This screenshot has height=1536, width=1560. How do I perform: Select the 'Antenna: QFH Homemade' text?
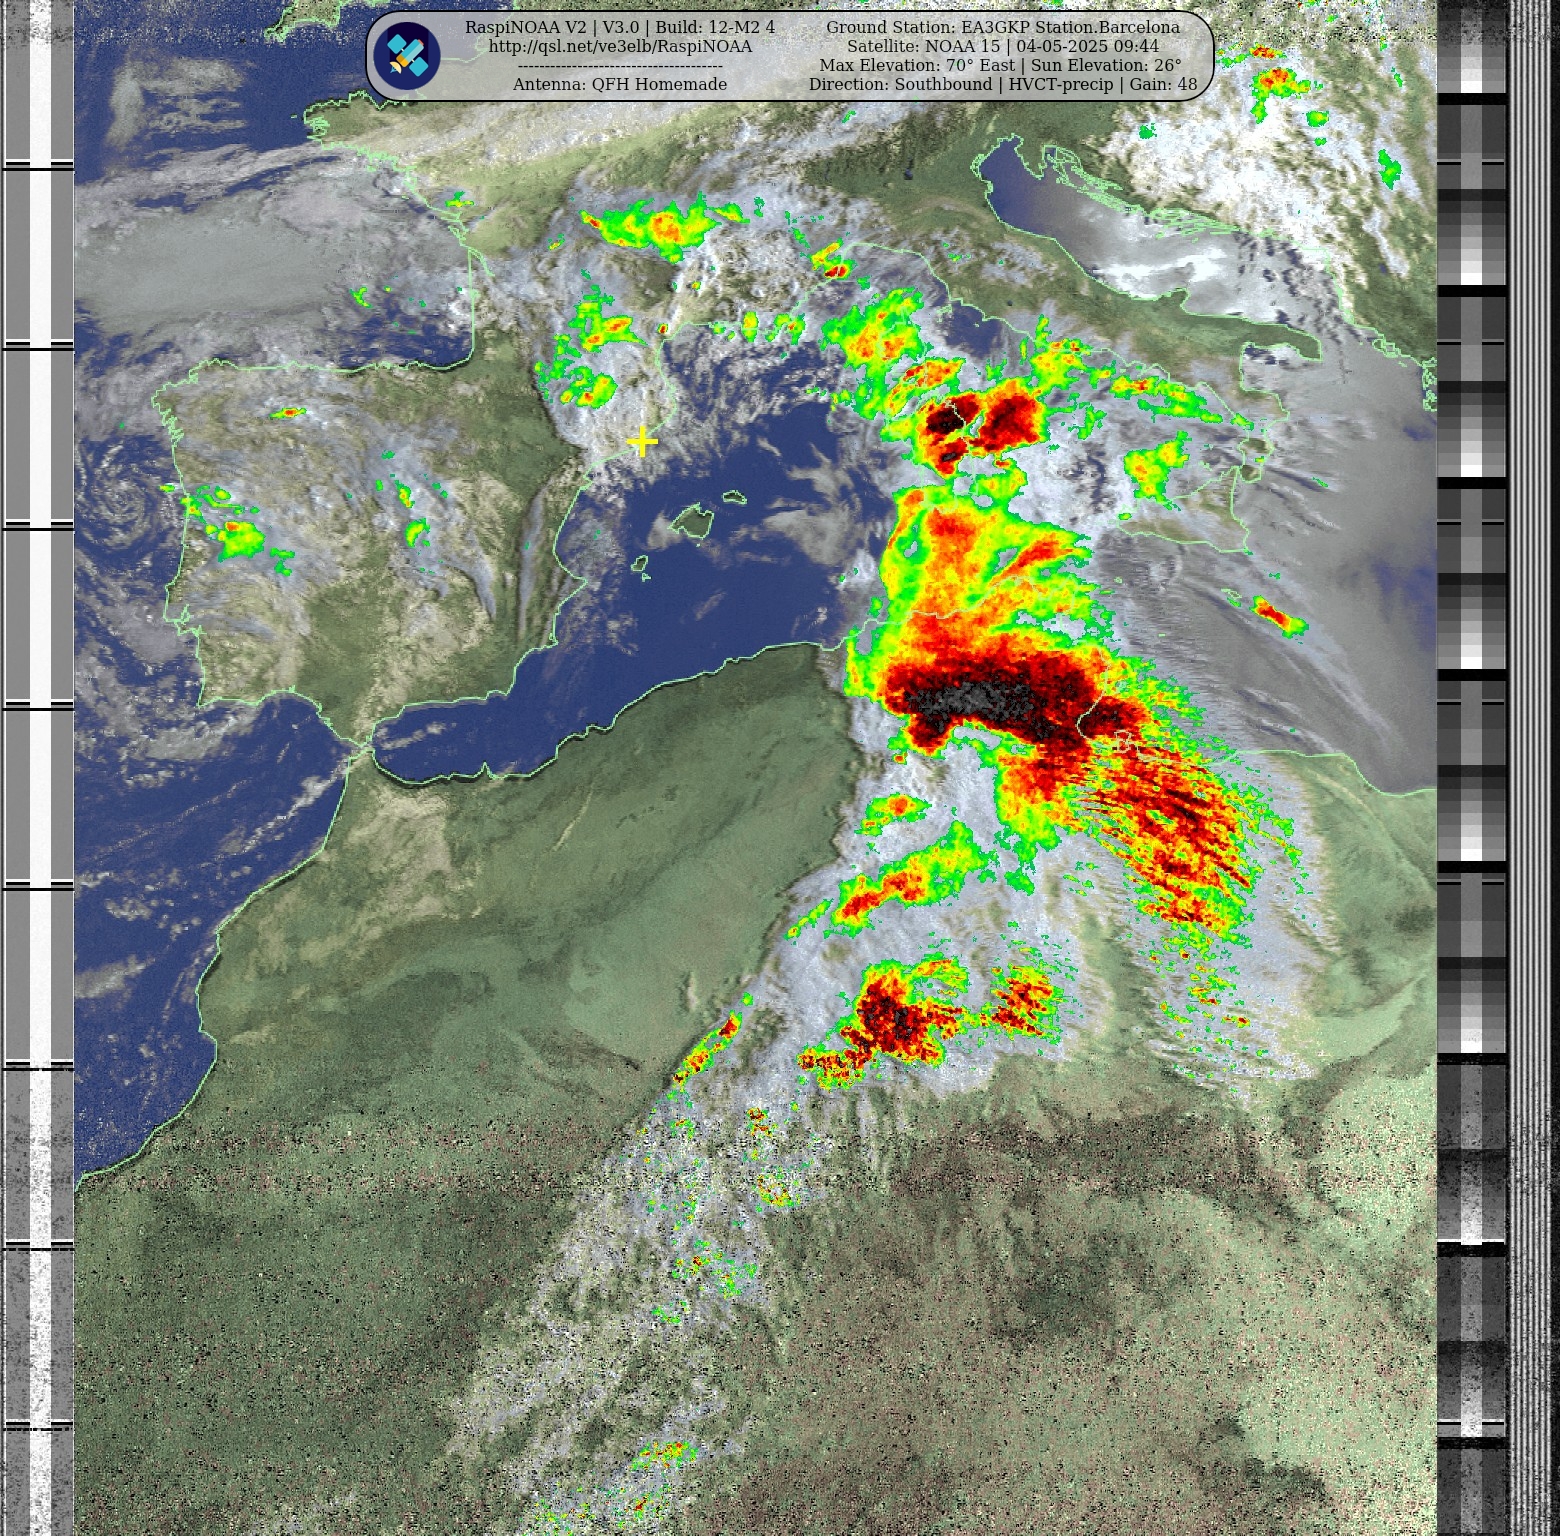pos(620,84)
